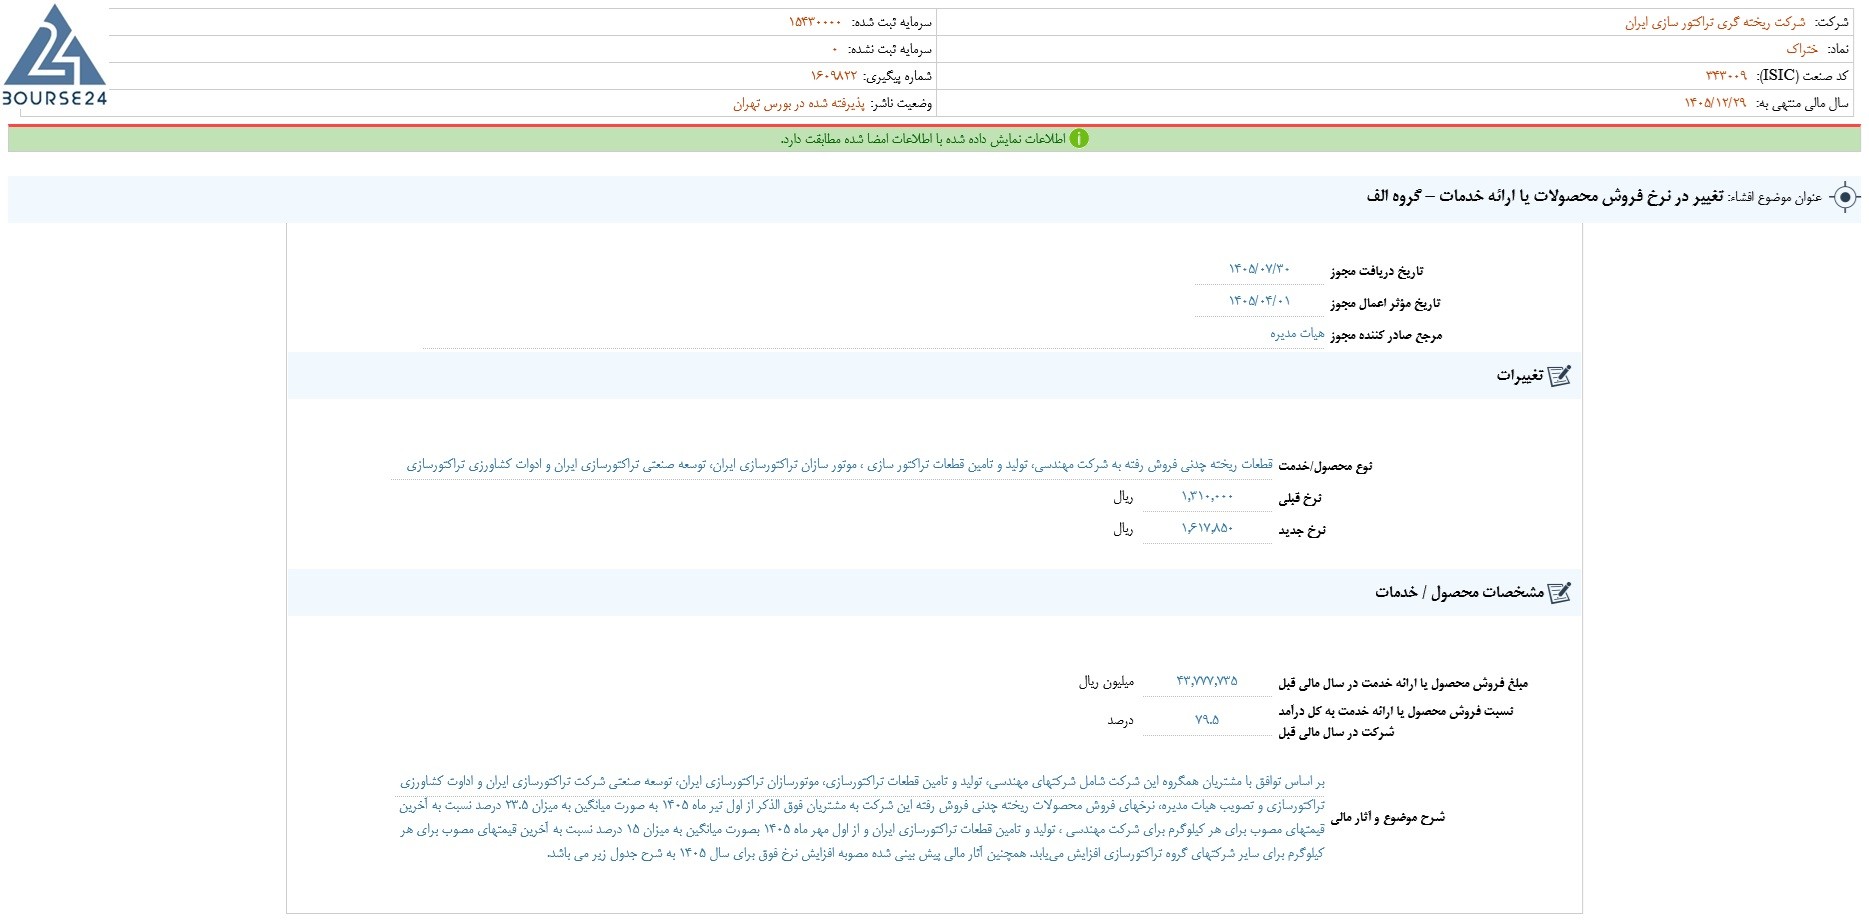Click the unregistered capital value ۰
The height and width of the screenshot is (922, 1869).
tap(835, 49)
